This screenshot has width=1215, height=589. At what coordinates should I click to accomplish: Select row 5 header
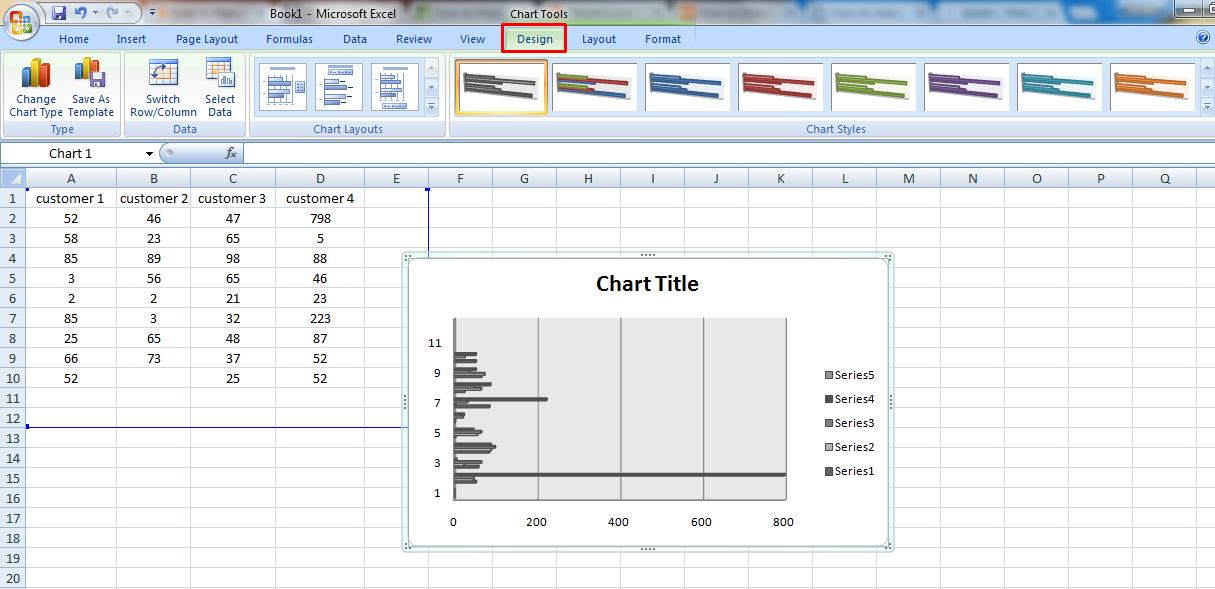click(13, 278)
